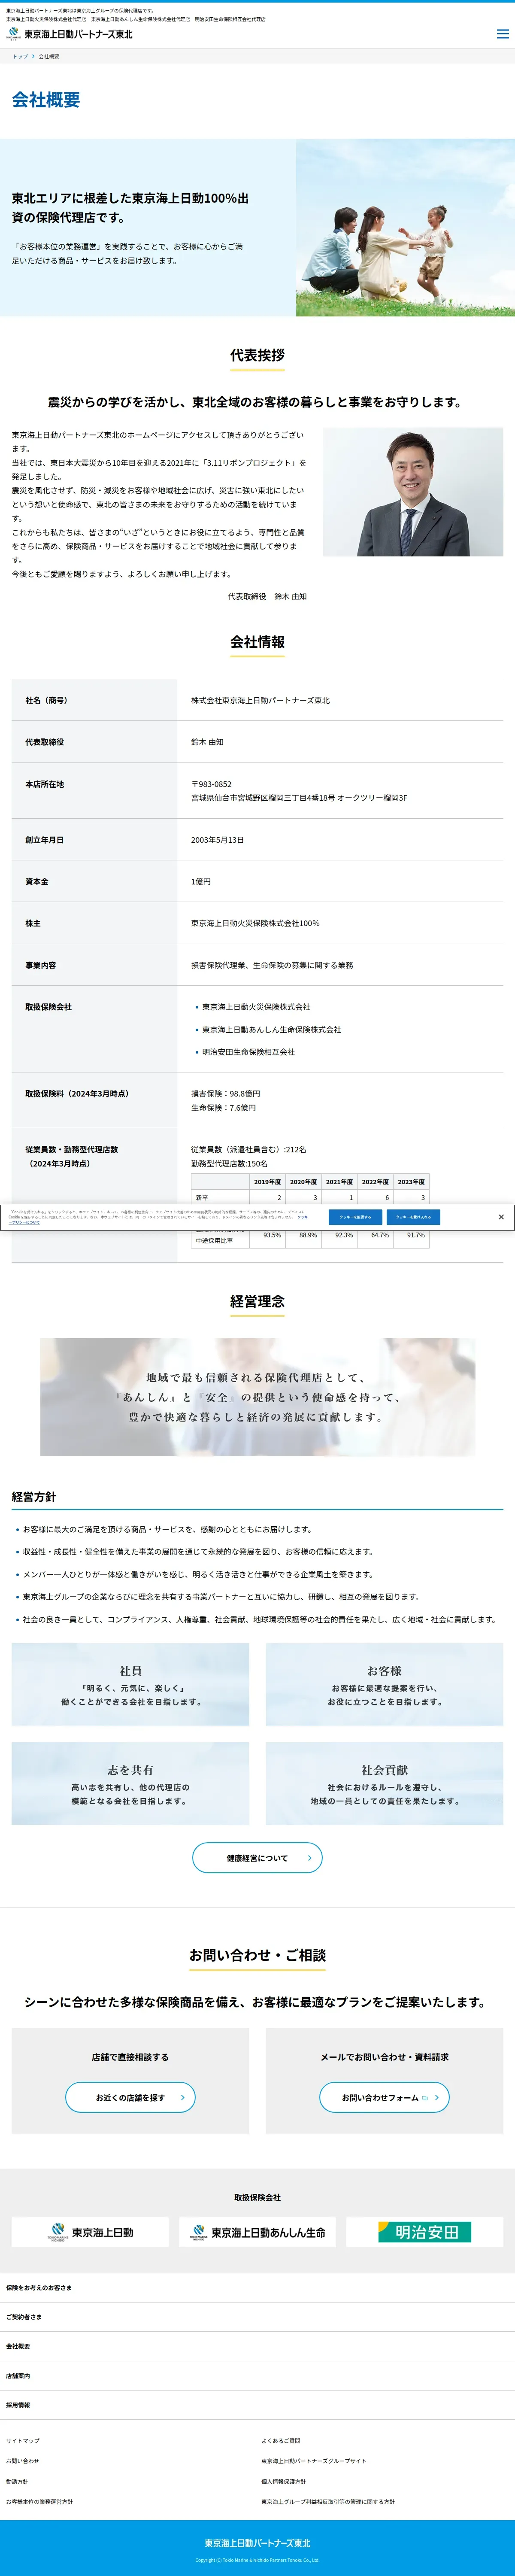Open お問い合わせフォーム button
Viewport: 515px width, 2576px height.
click(384, 2097)
